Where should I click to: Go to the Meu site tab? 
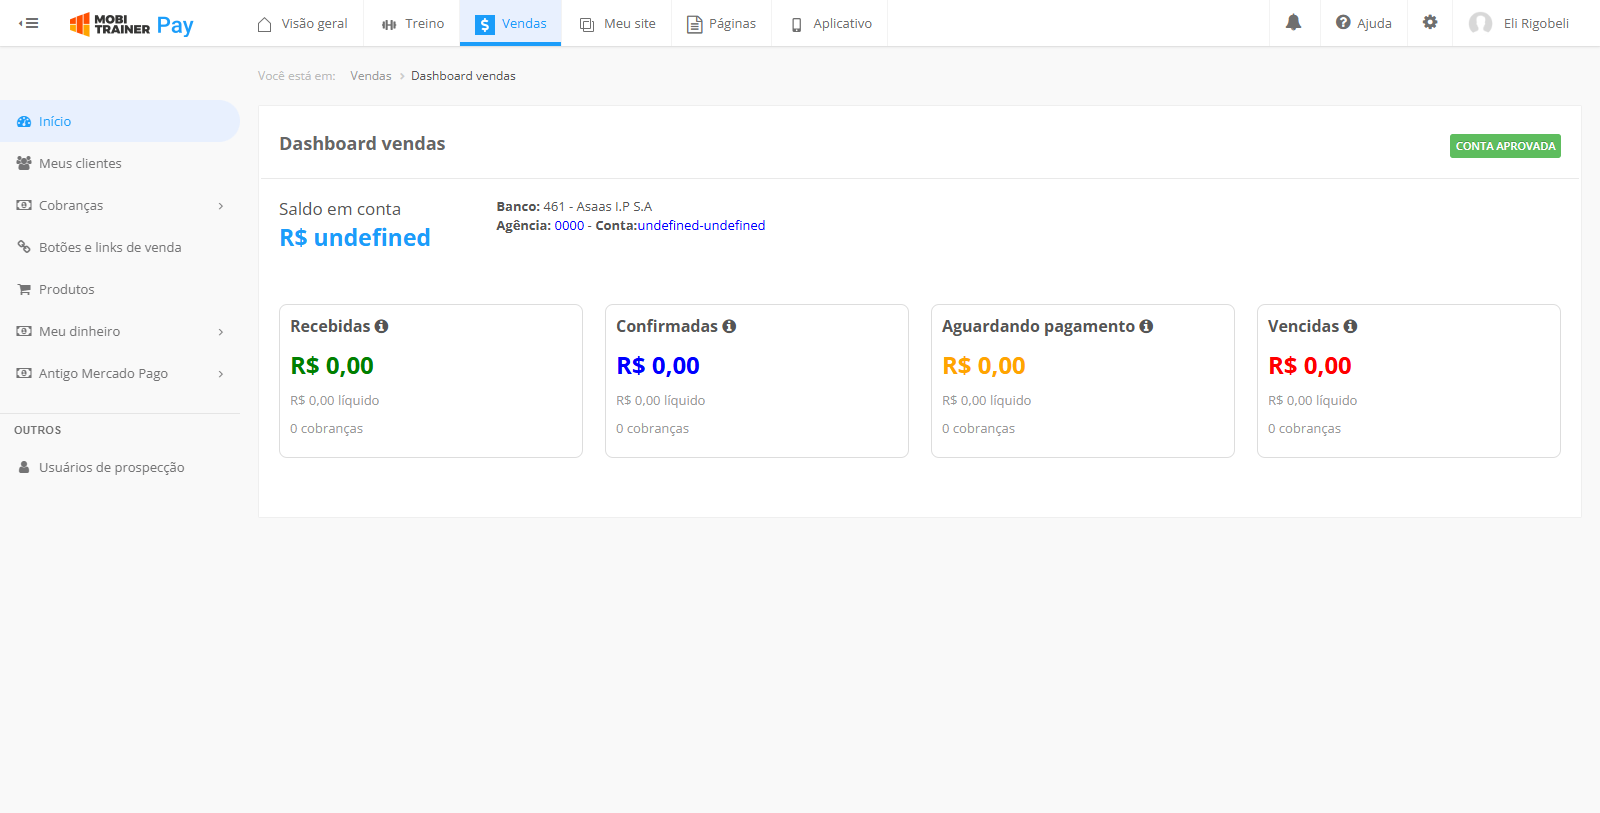[617, 23]
